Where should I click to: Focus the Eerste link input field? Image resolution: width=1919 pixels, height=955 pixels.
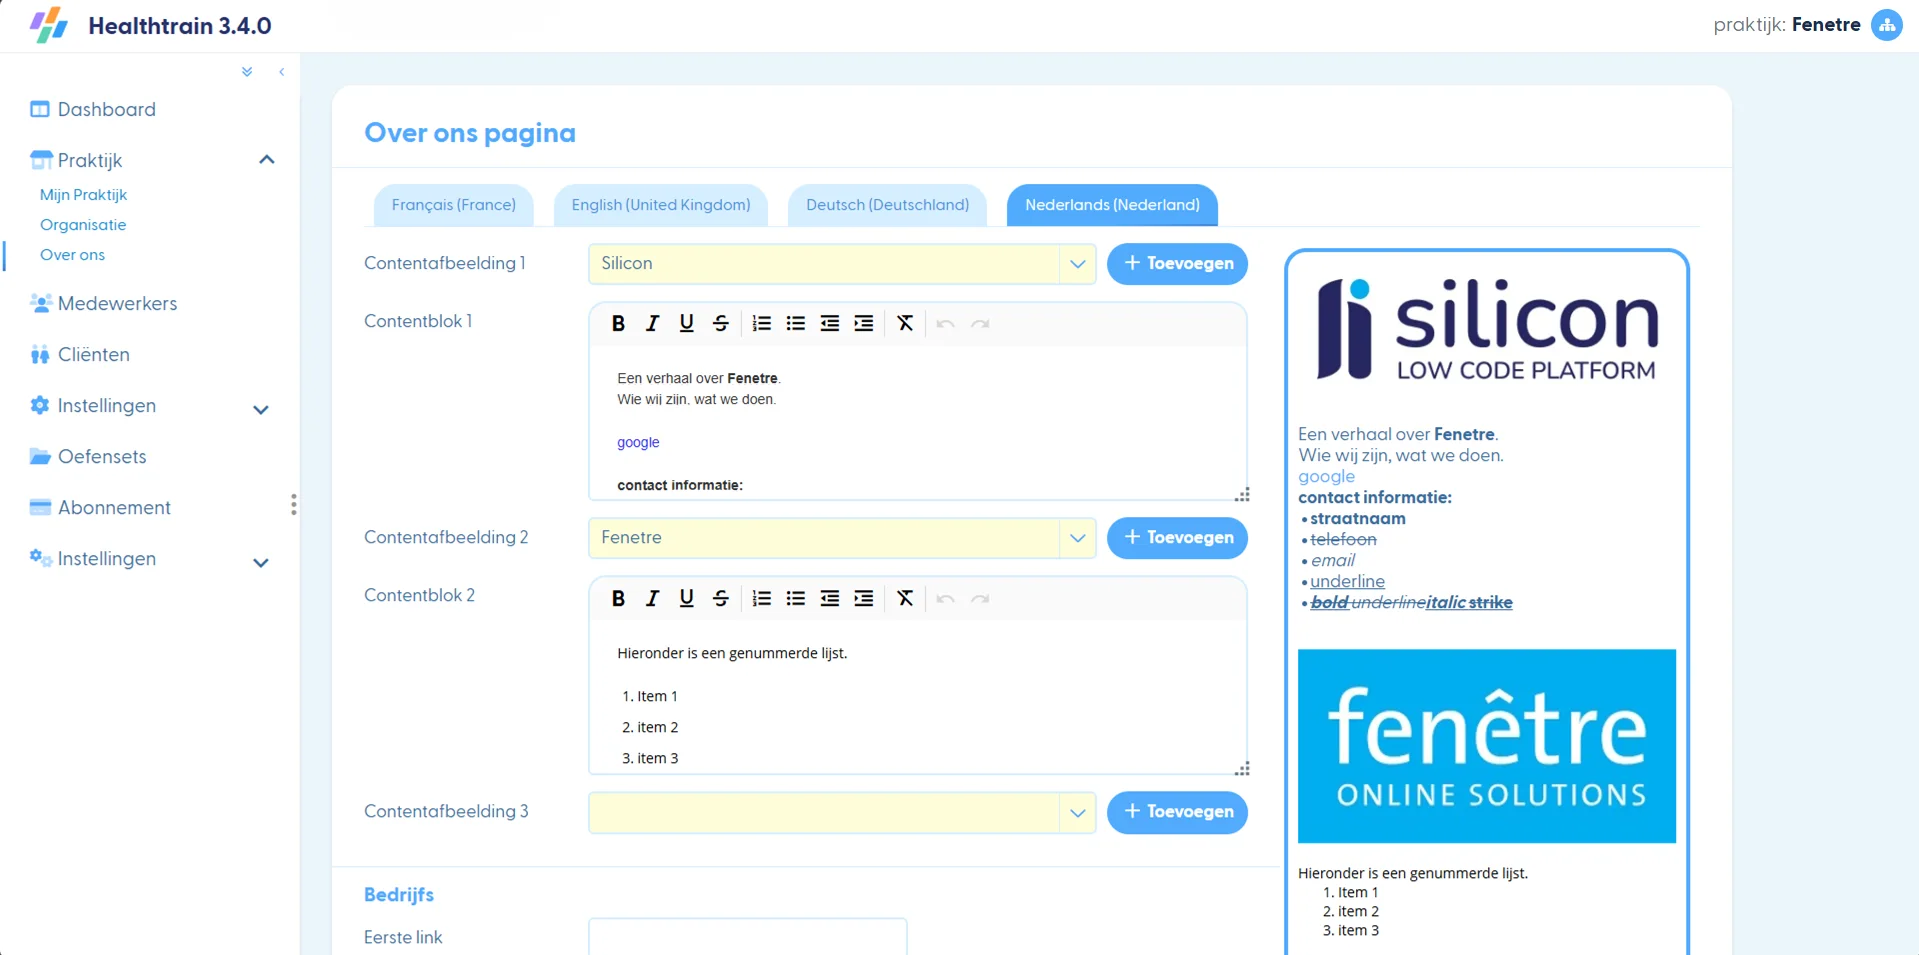(748, 937)
